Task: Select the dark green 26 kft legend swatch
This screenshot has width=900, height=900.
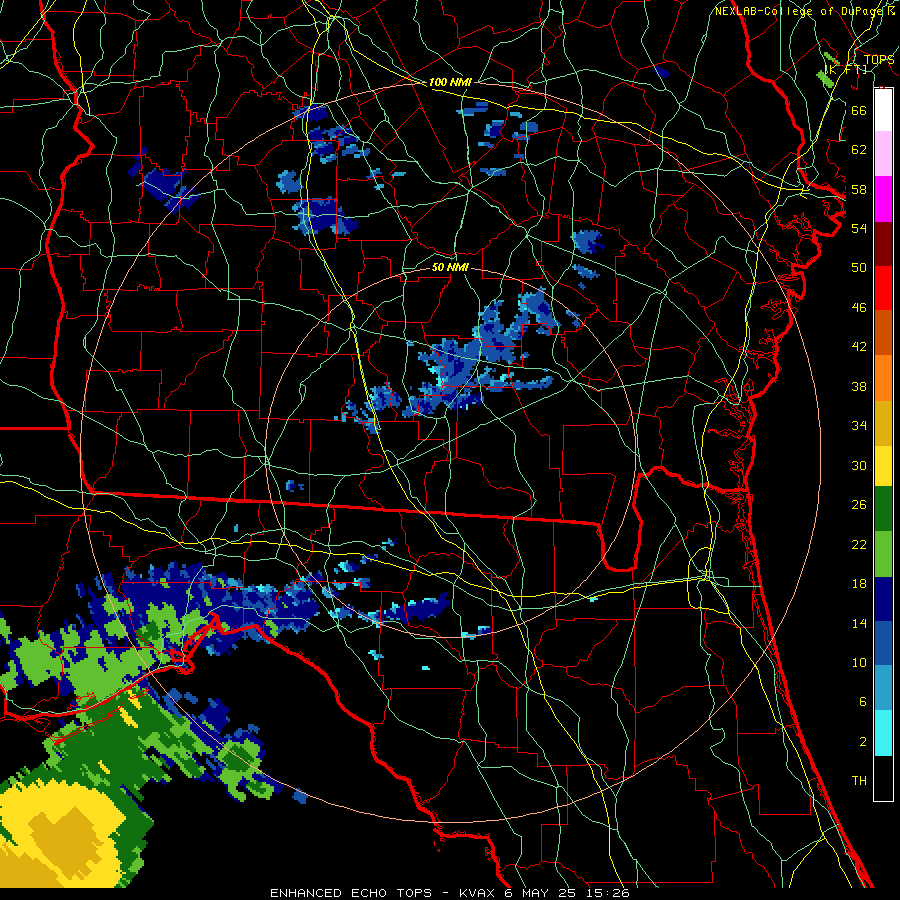Action: 883,509
